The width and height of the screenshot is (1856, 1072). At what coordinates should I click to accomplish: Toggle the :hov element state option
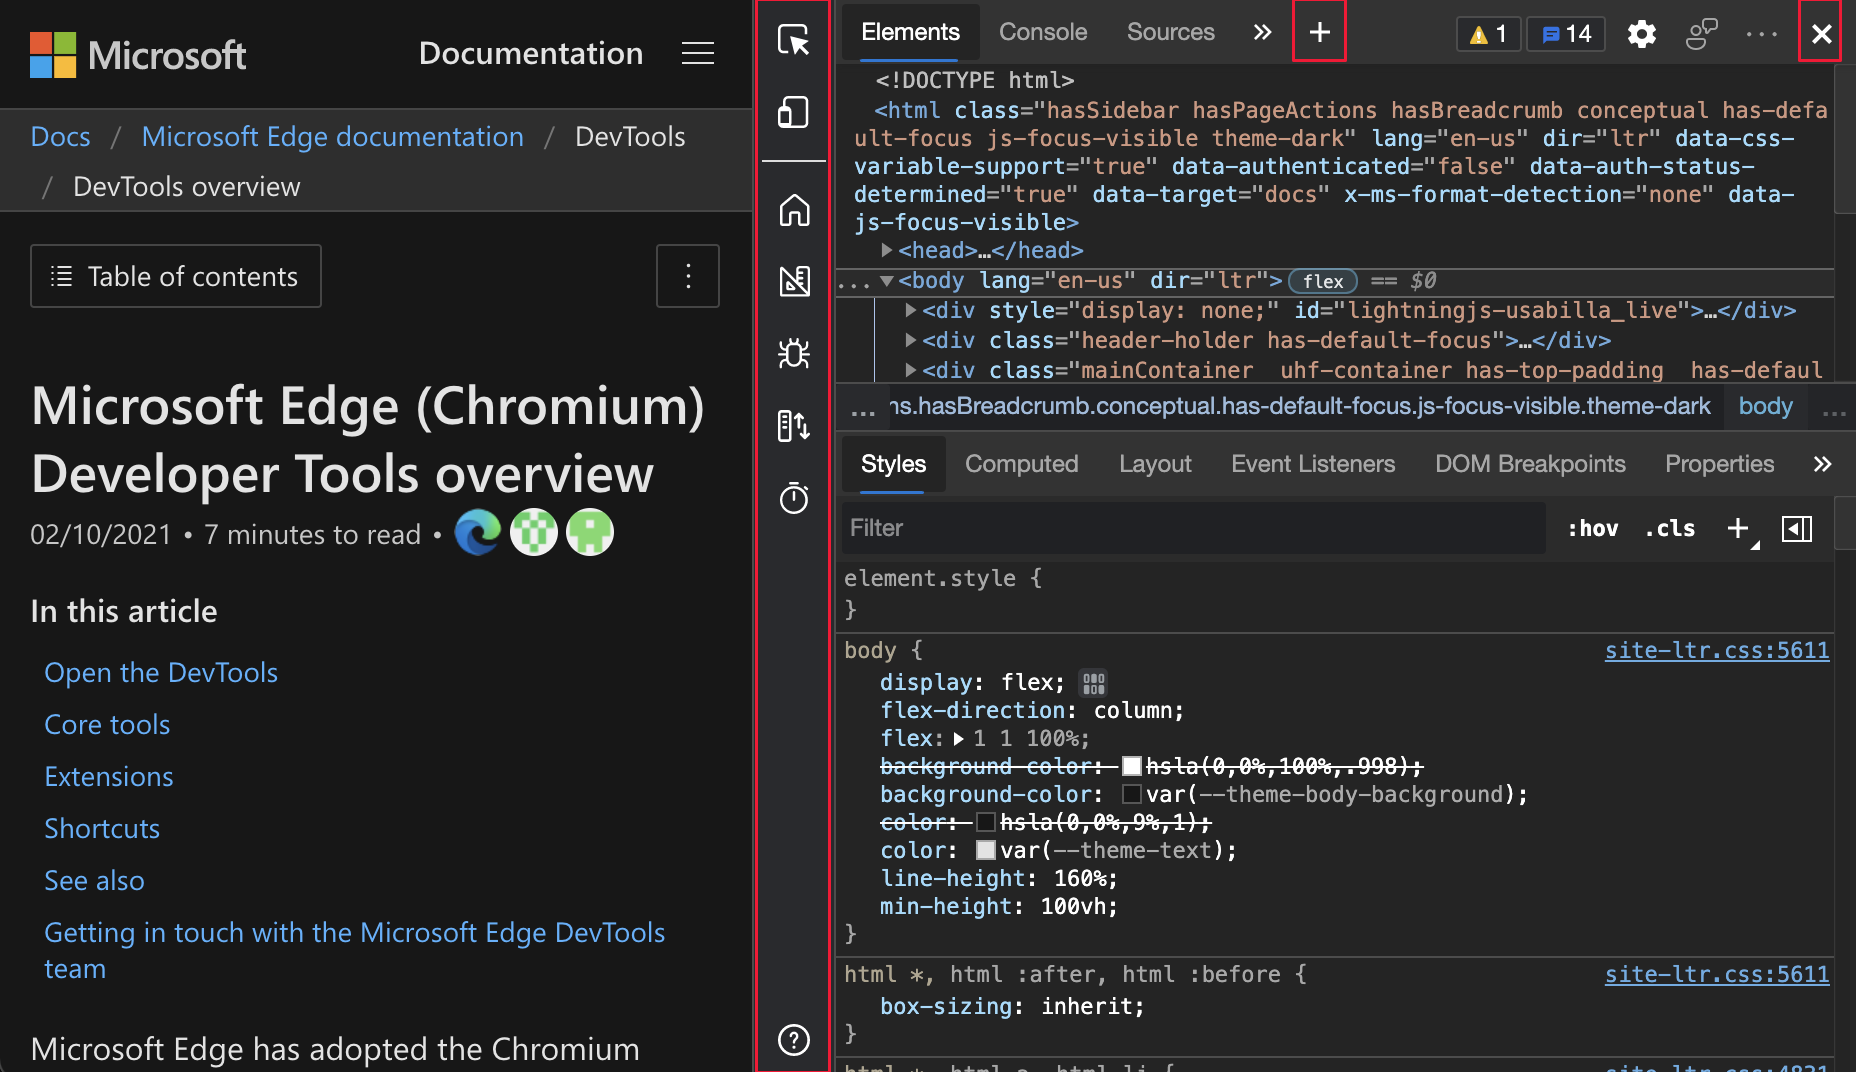(1592, 528)
